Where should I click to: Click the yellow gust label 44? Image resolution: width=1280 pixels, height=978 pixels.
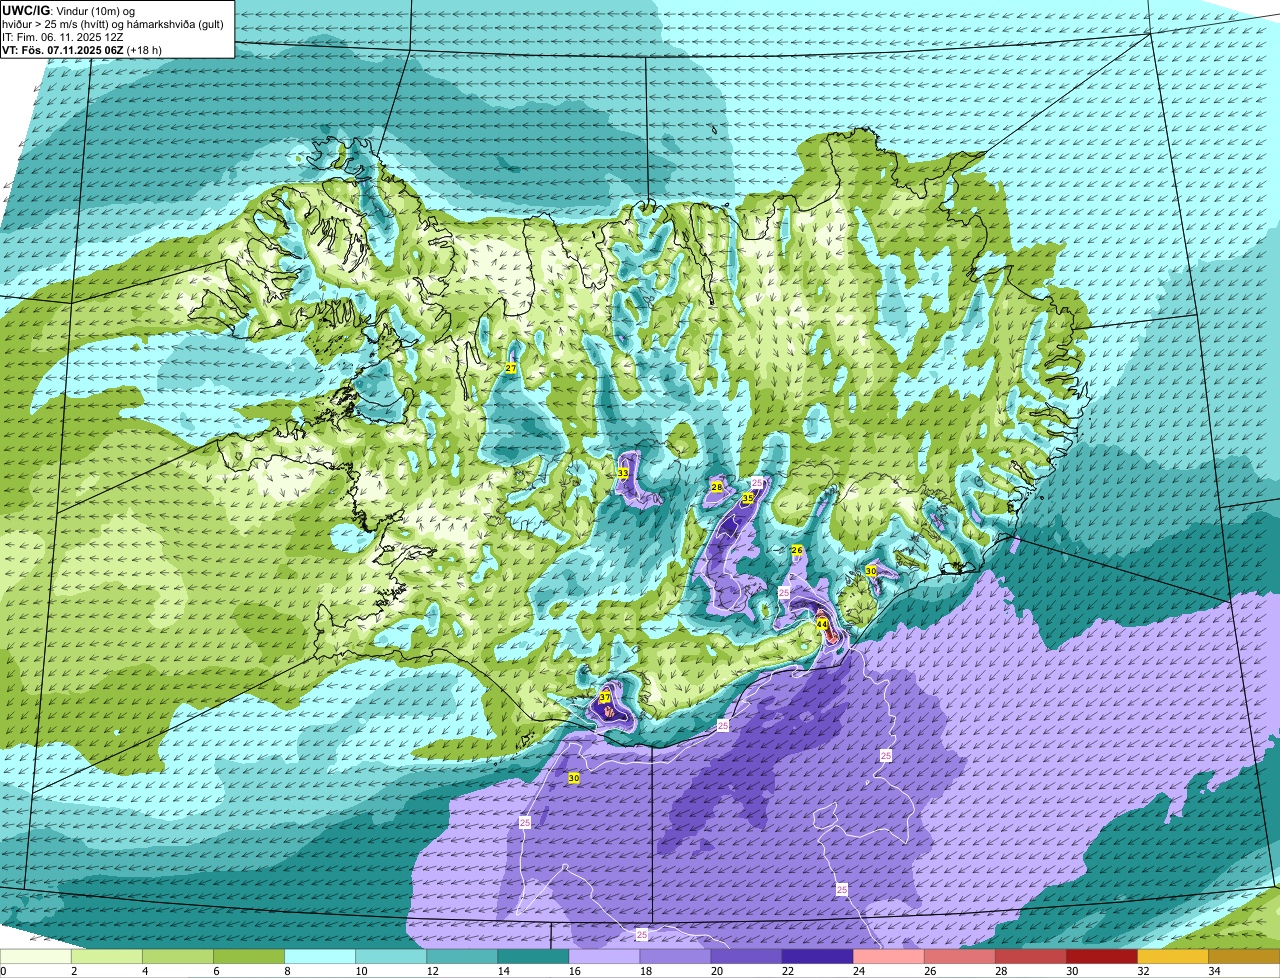coord(822,624)
